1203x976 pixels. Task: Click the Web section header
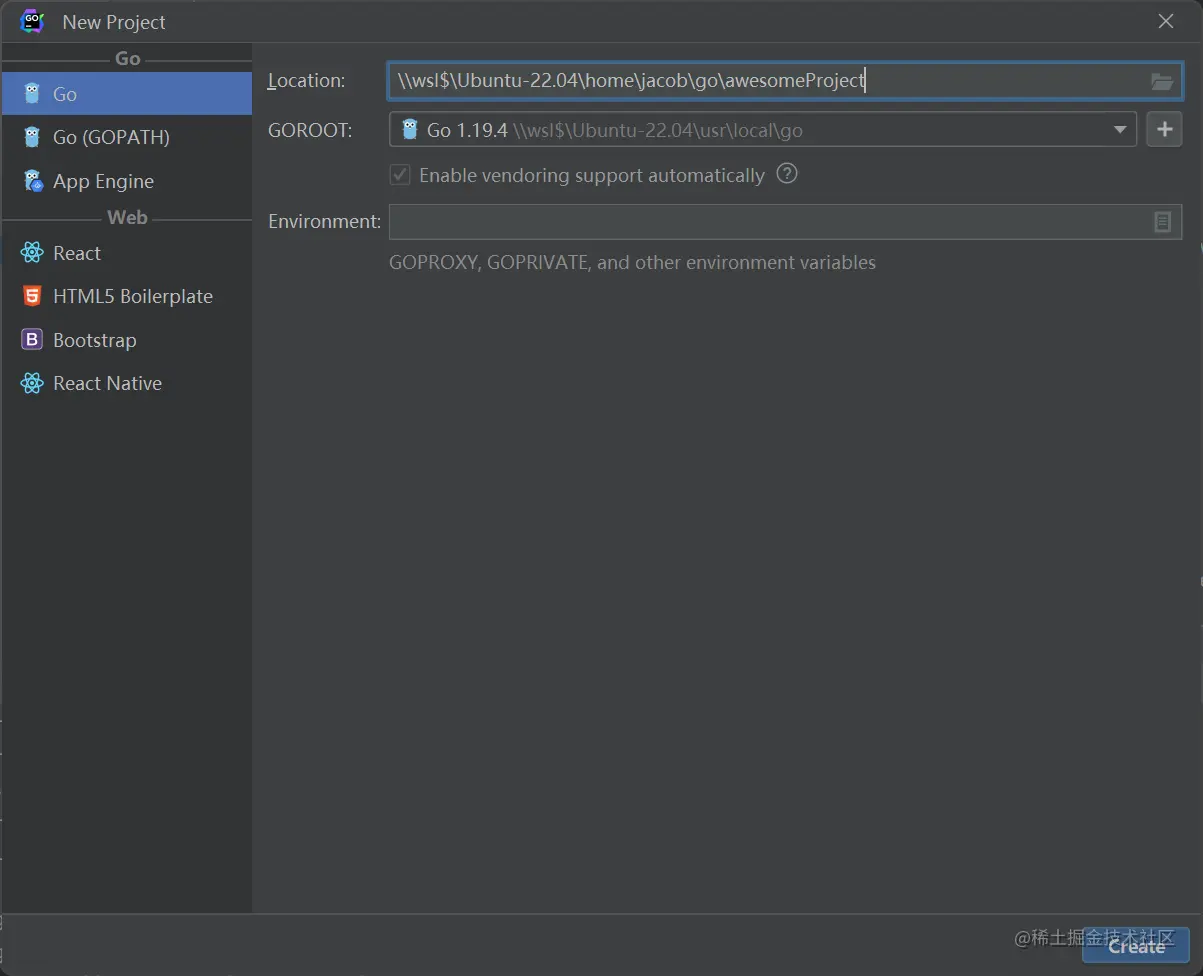pos(127,217)
